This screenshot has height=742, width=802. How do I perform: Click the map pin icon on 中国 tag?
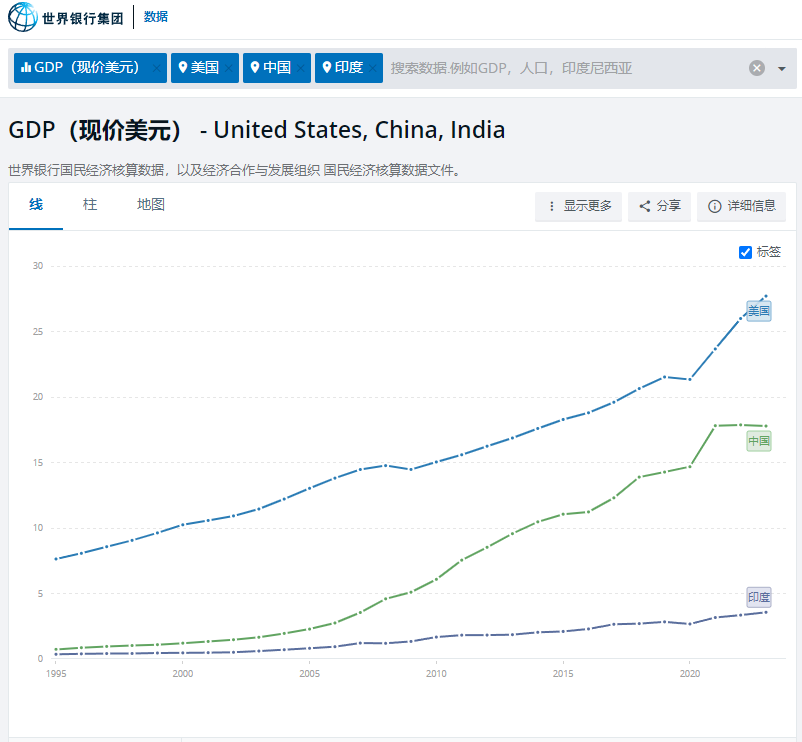(255, 68)
